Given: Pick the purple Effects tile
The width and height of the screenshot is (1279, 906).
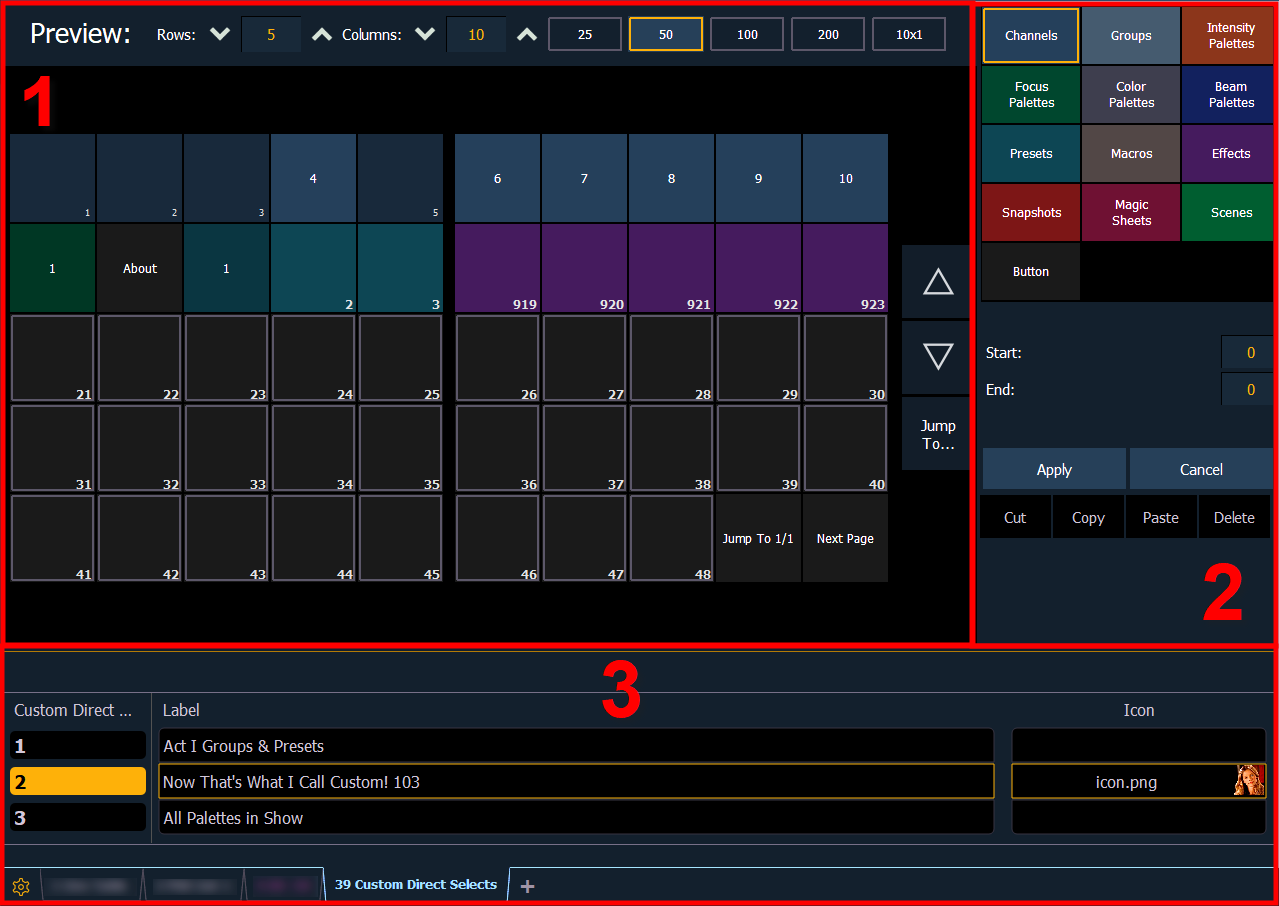Looking at the screenshot, I should pyautogui.click(x=1230, y=154).
